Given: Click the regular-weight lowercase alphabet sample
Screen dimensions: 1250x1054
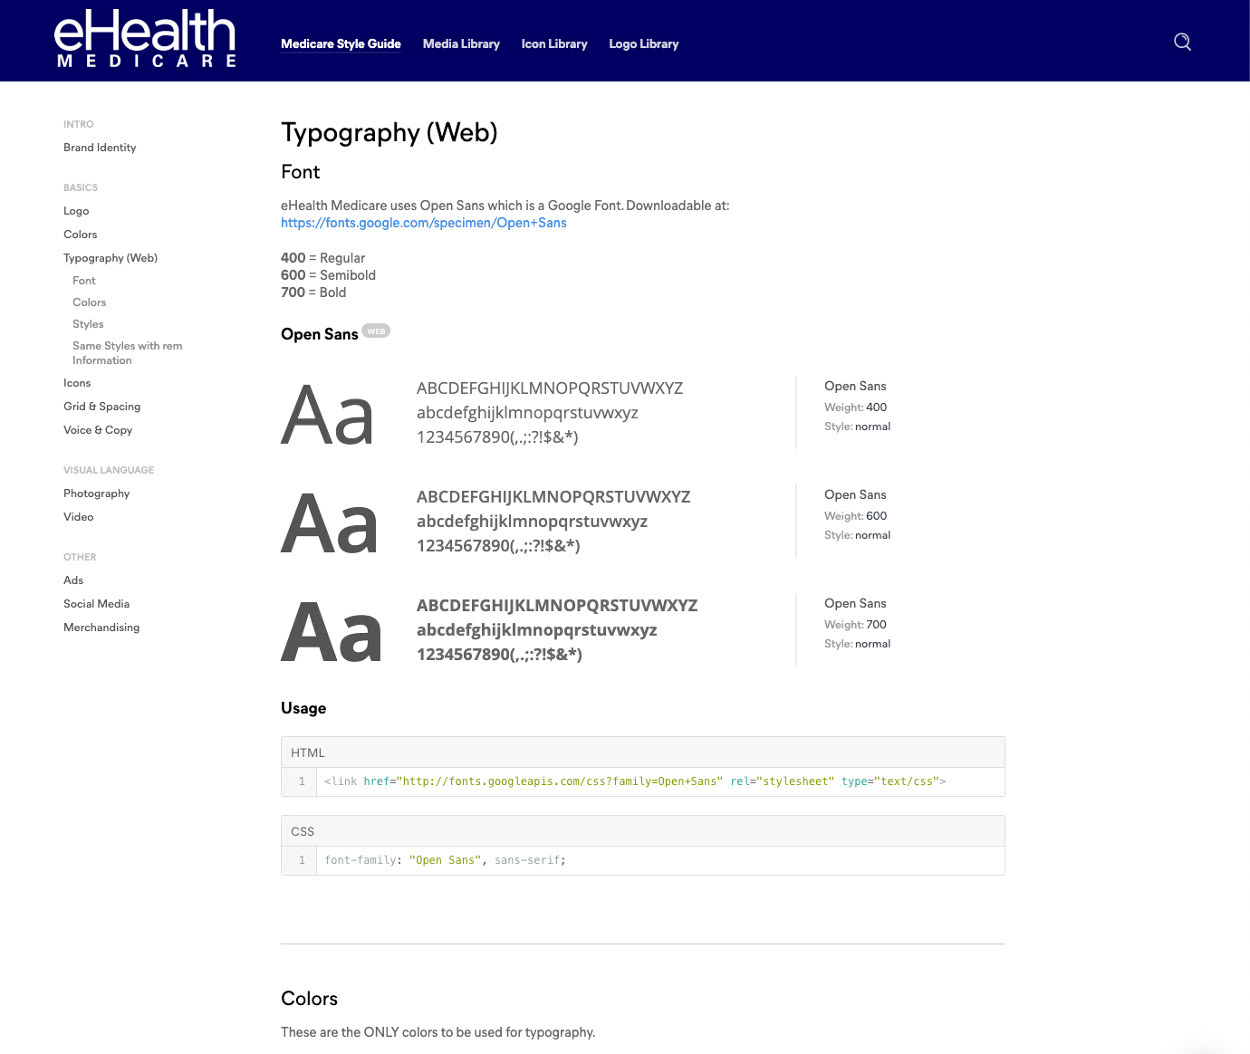Looking at the screenshot, I should point(527,413).
